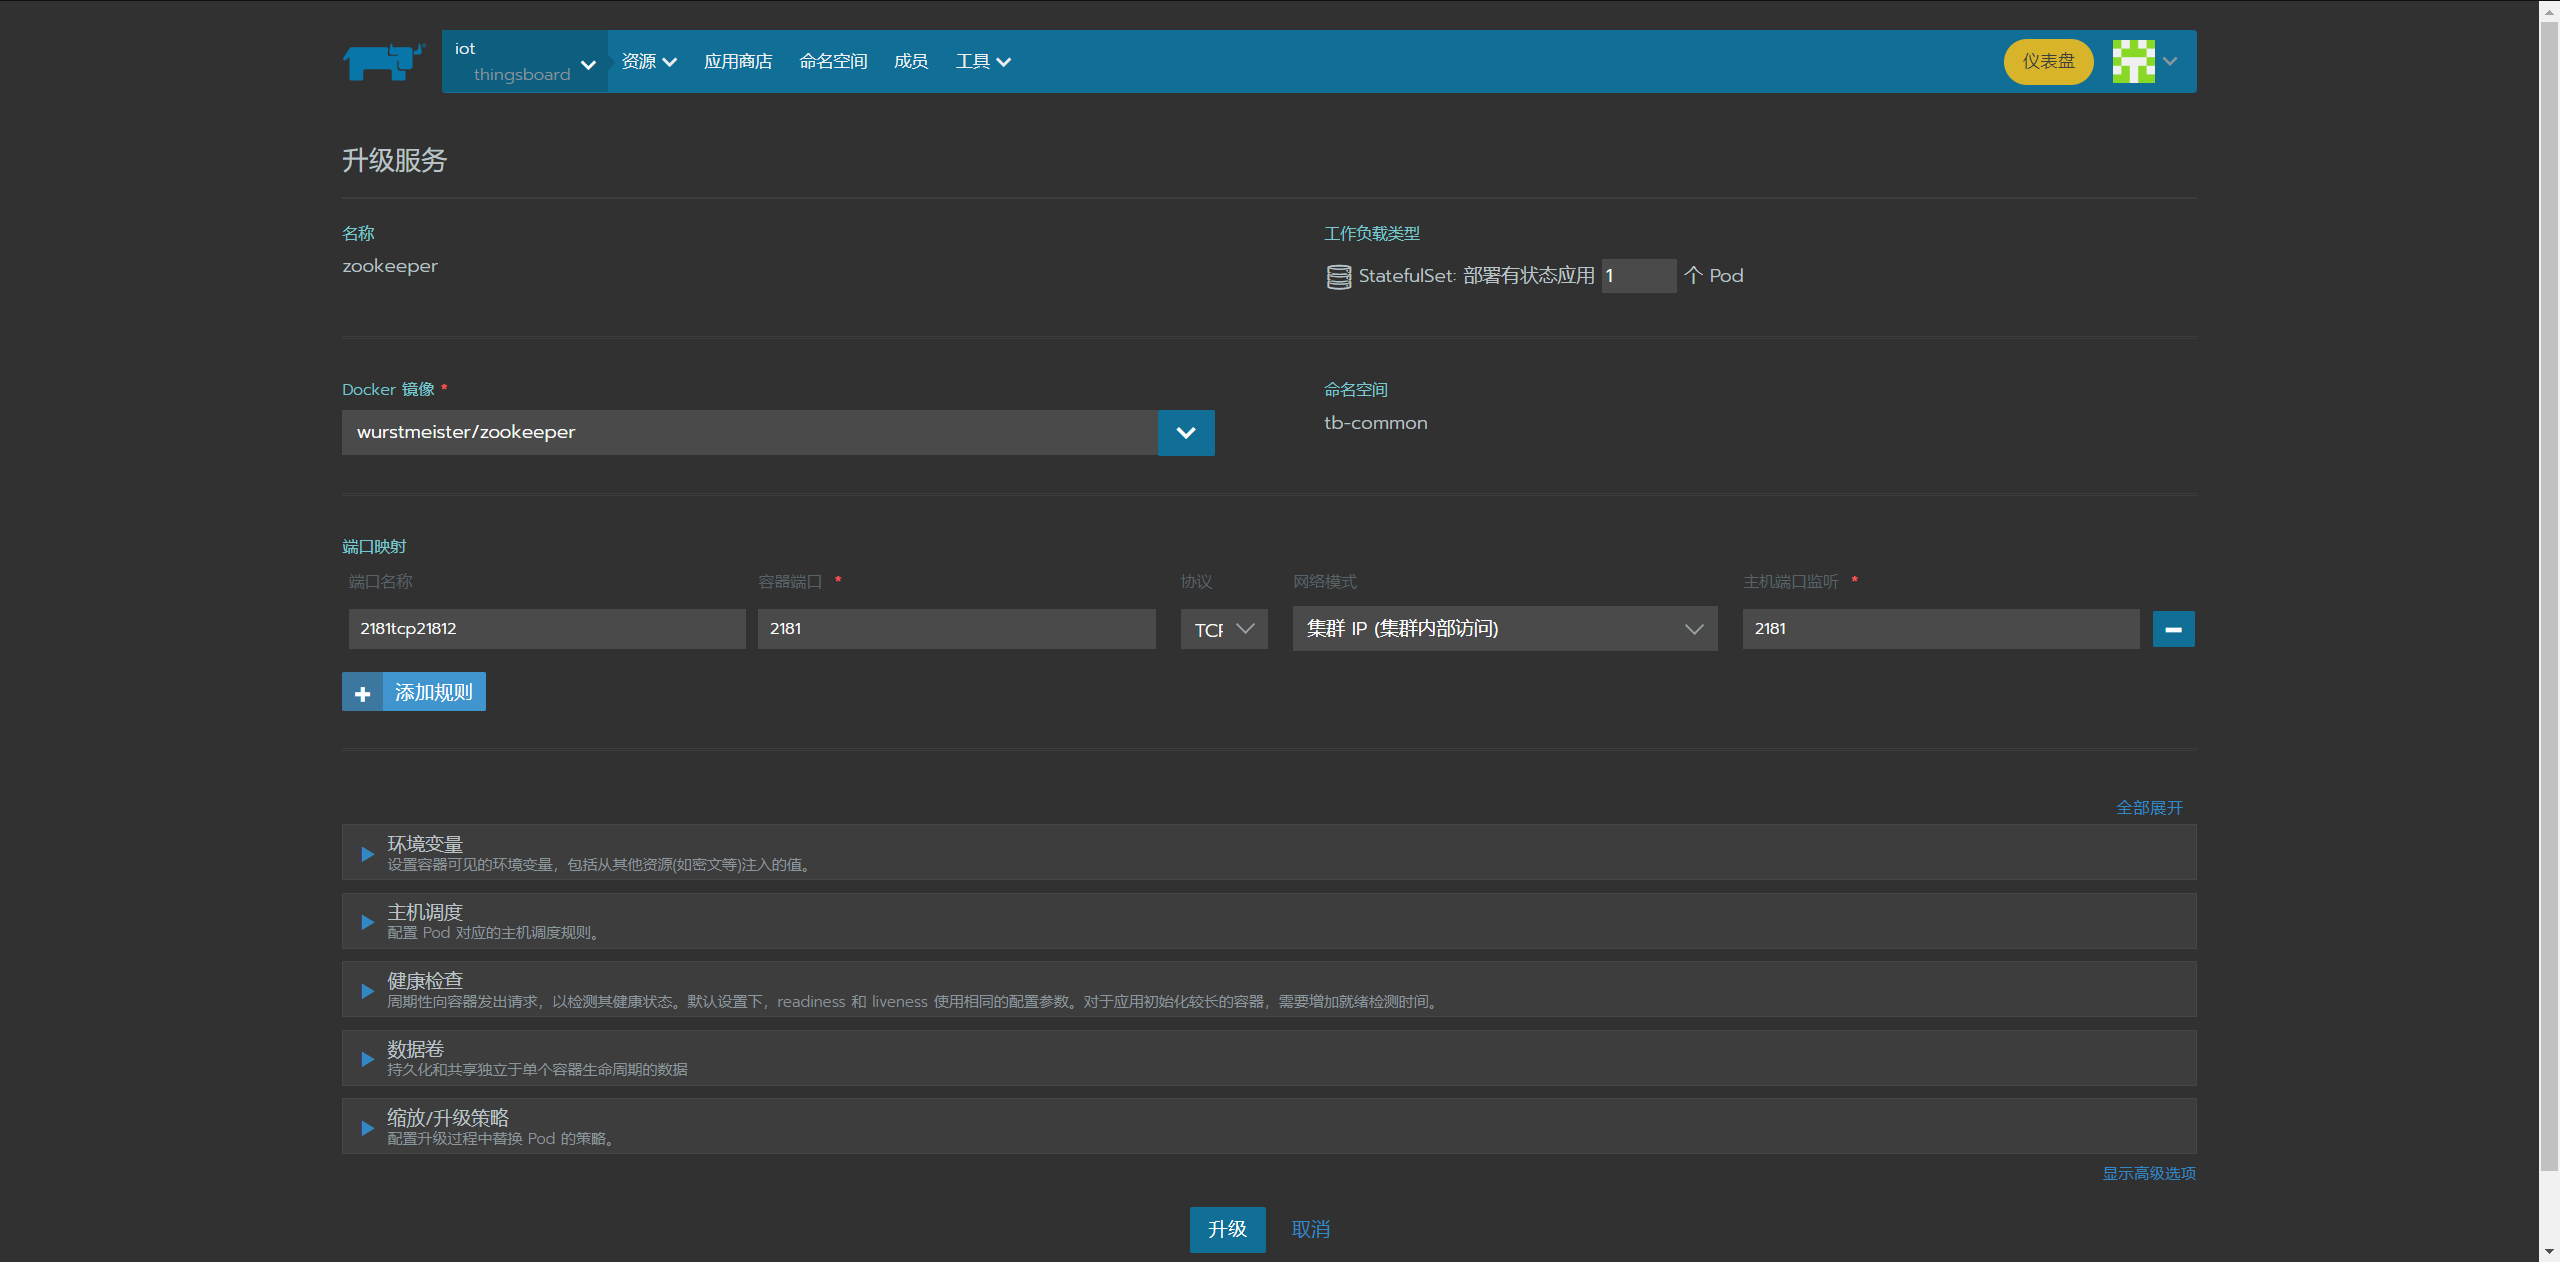Viewport: 2560px width, 1262px height.
Task: Click the 升级服务 page heading
Action: [394, 160]
